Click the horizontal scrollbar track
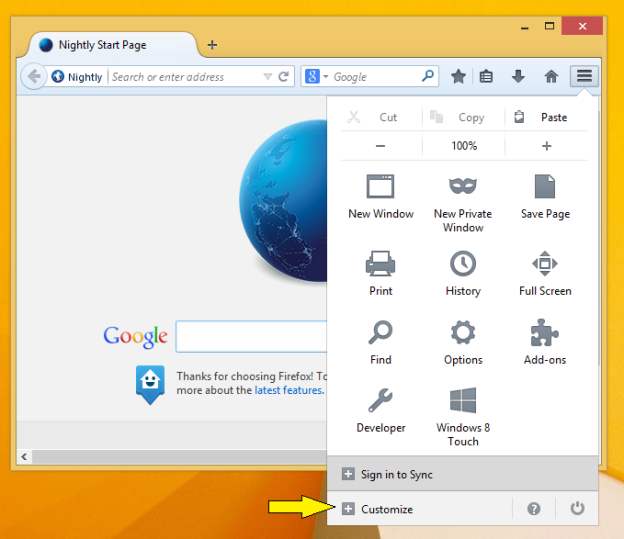Viewport: 624px width, 539px height. pyautogui.click(x=179, y=457)
